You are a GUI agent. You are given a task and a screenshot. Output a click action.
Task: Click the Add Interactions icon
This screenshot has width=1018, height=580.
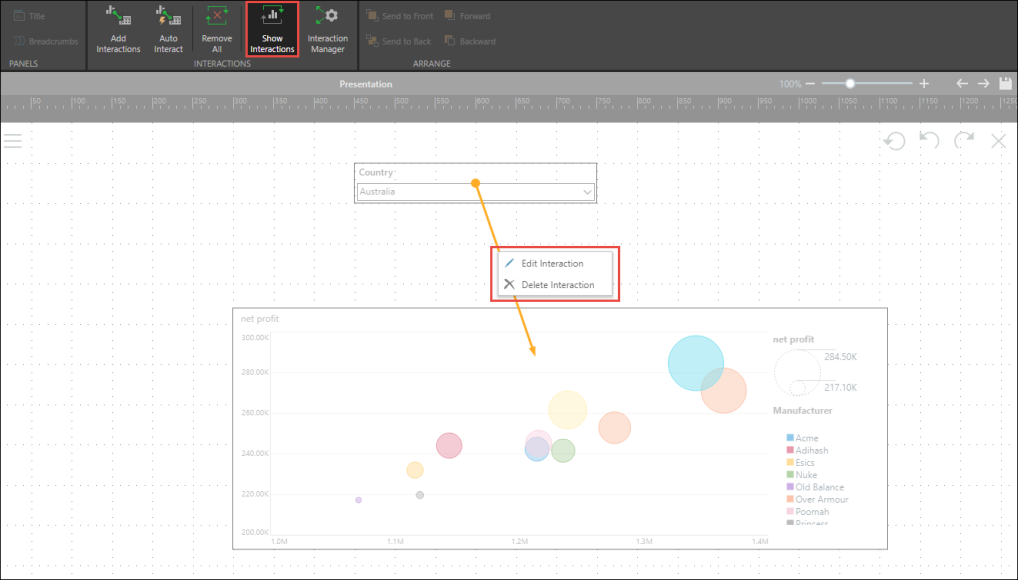pos(118,17)
